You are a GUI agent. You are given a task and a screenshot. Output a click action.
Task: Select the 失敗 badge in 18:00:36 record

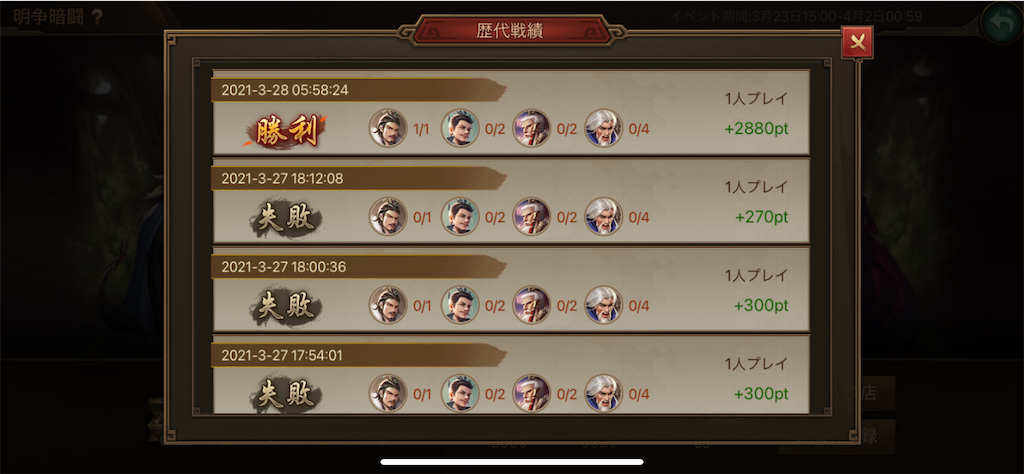click(x=286, y=308)
